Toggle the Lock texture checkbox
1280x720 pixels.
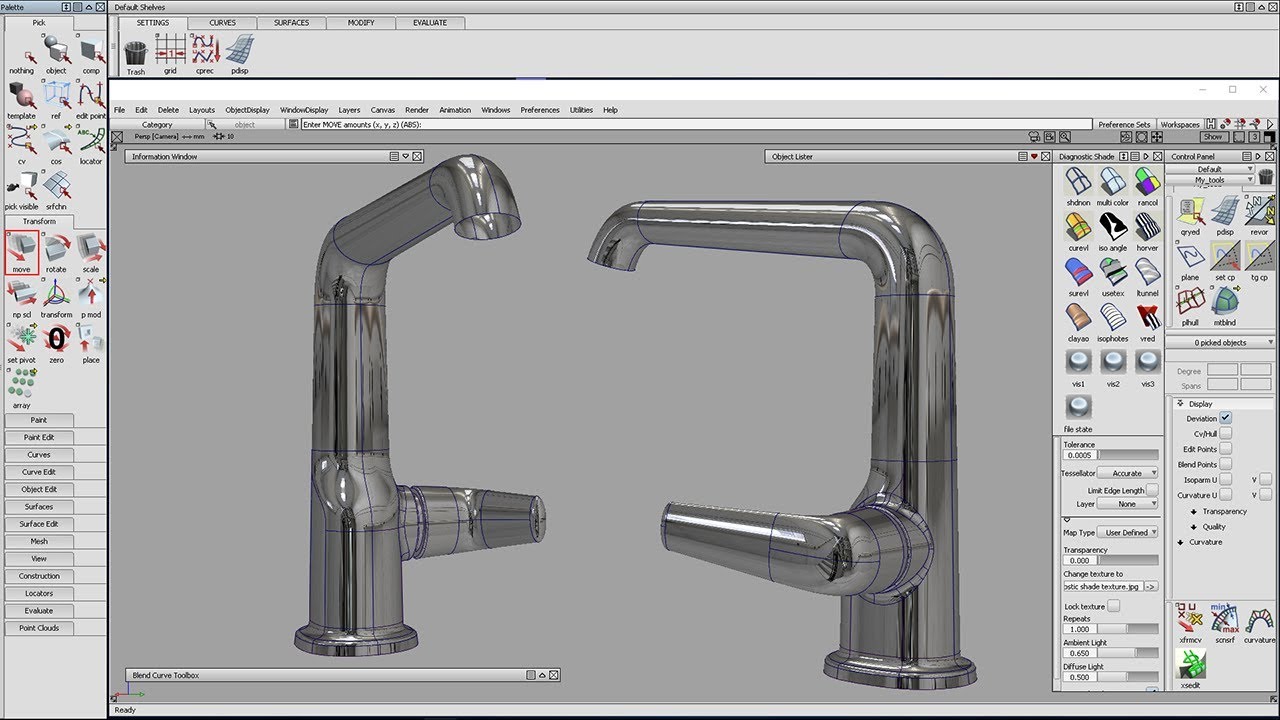pos(1114,606)
